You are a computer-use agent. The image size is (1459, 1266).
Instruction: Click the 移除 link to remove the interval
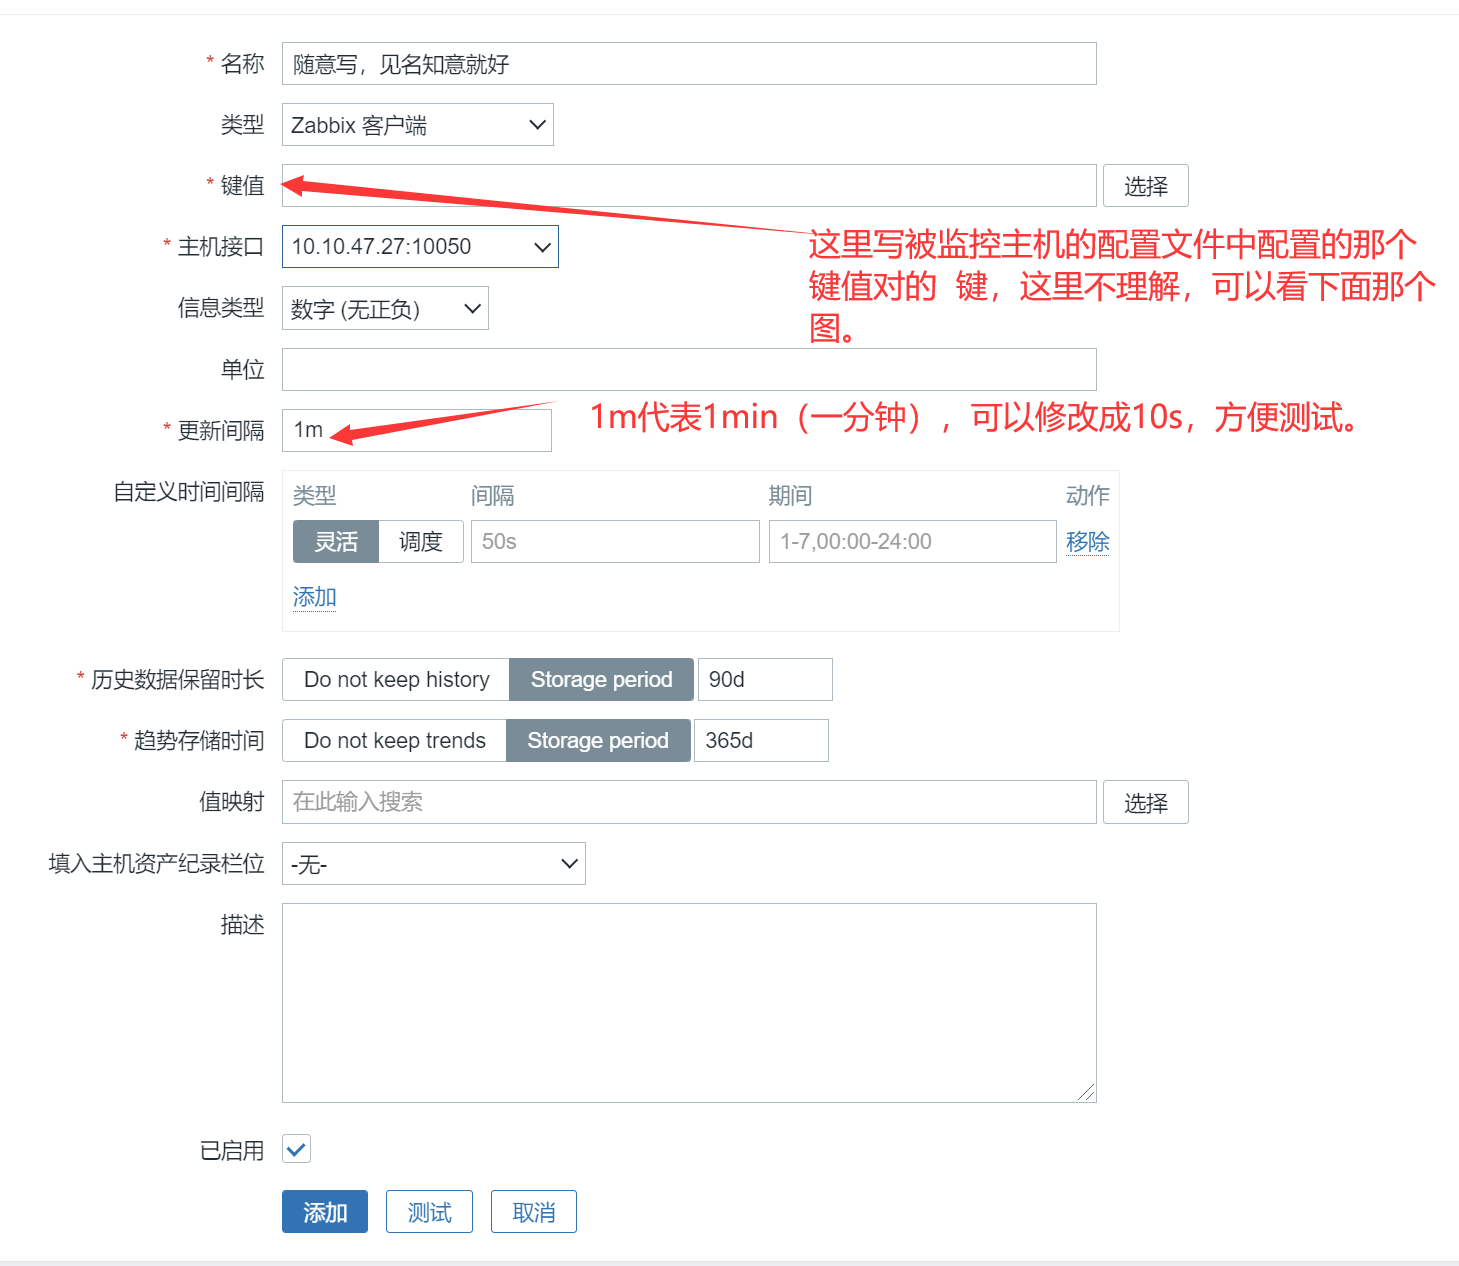tap(1087, 541)
